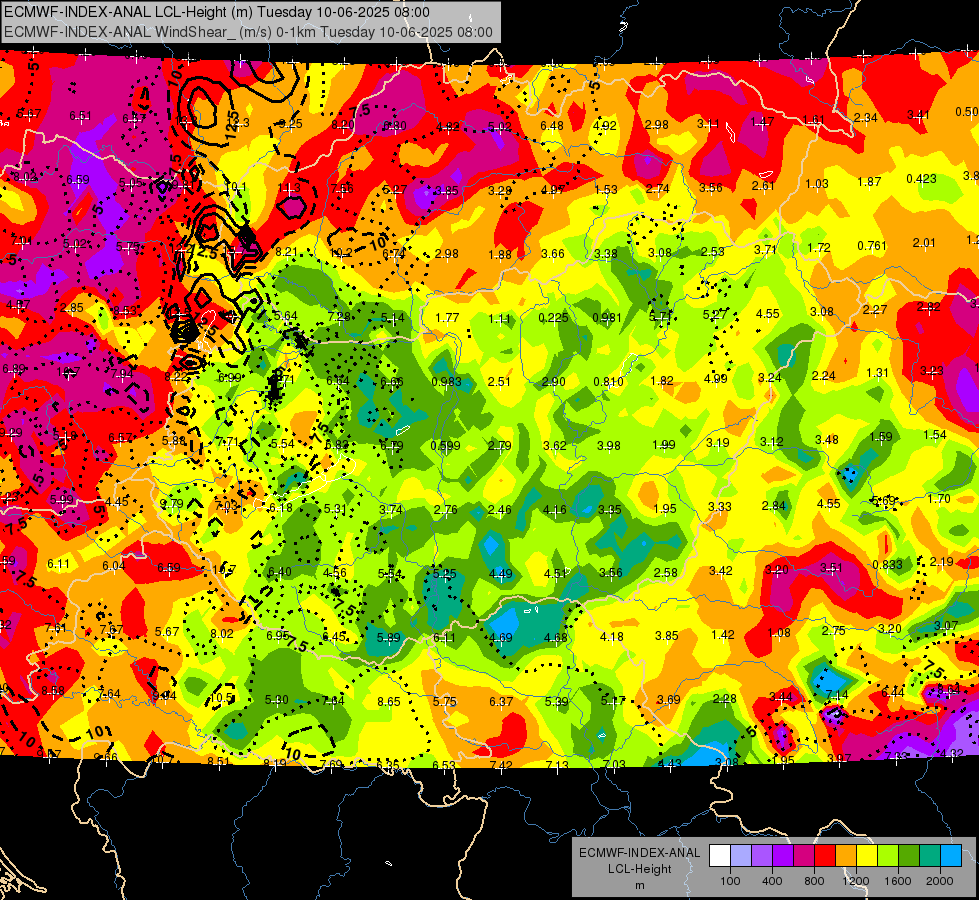Click the legend tick label 2000

click(940, 881)
